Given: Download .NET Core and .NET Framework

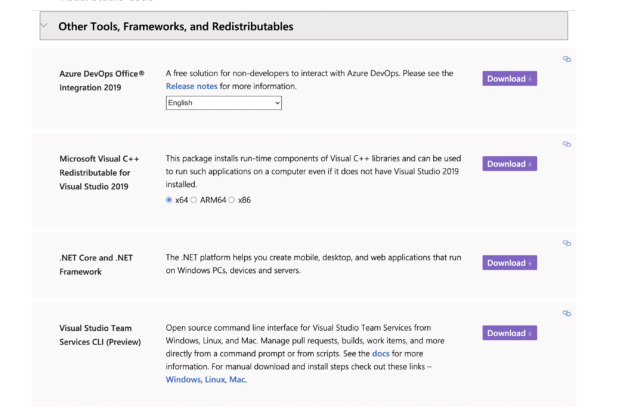Looking at the screenshot, I should [x=509, y=263].
